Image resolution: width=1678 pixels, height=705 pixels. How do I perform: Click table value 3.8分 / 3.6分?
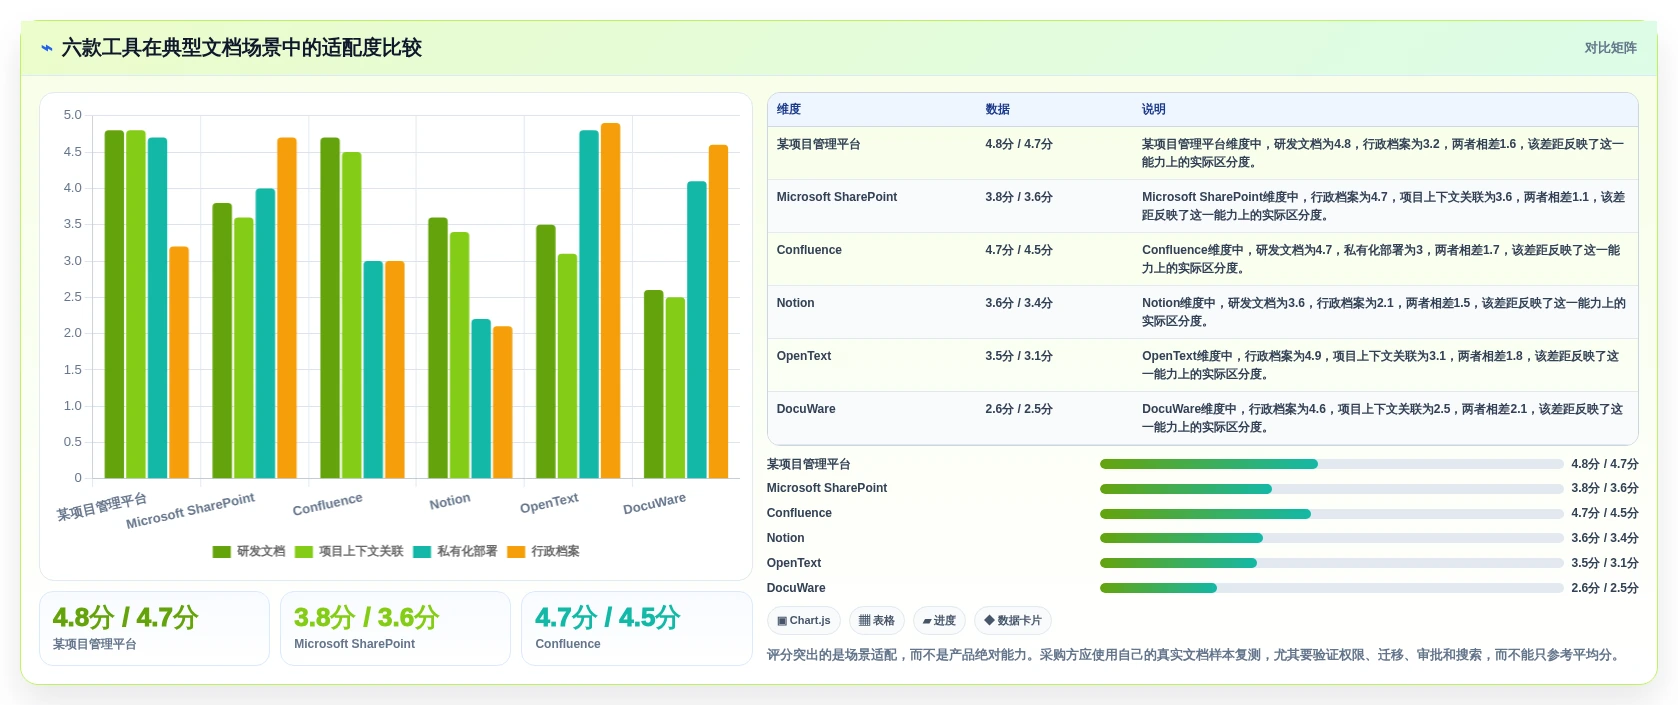(1019, 197)
